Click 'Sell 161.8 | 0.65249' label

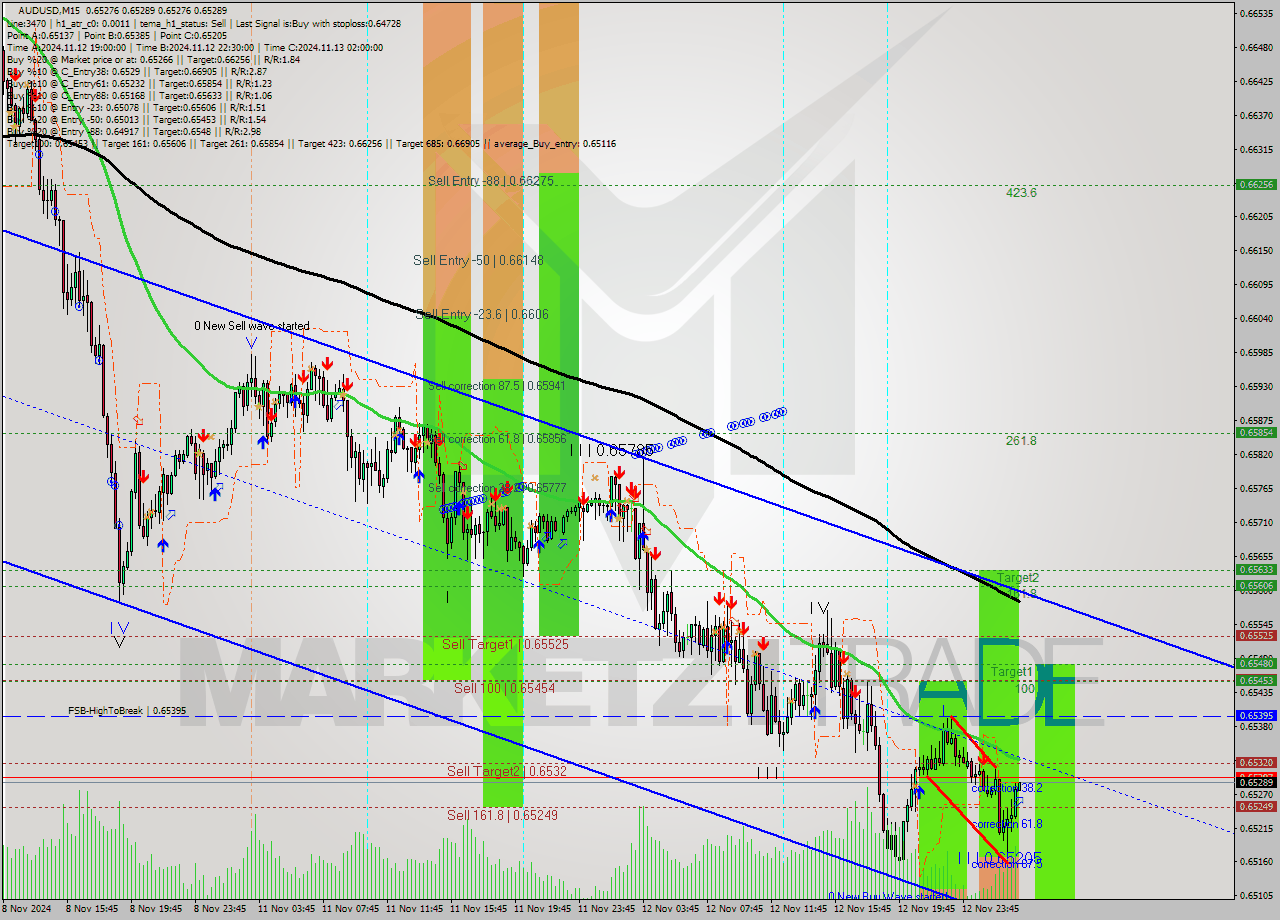click(502, 815)
